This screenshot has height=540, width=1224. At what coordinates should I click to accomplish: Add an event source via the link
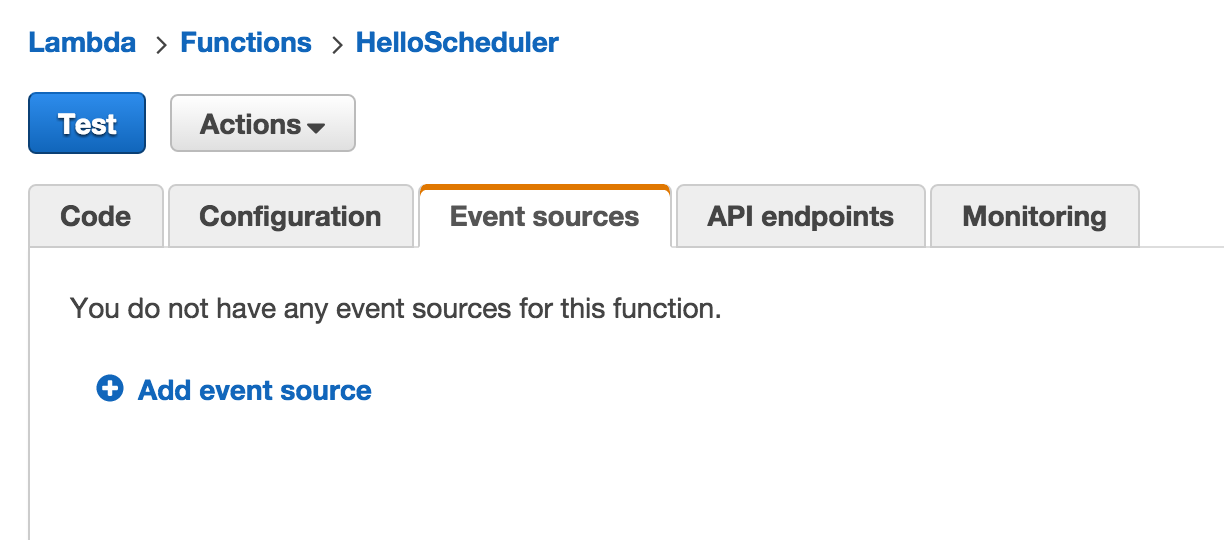click(x=254, y=390)
